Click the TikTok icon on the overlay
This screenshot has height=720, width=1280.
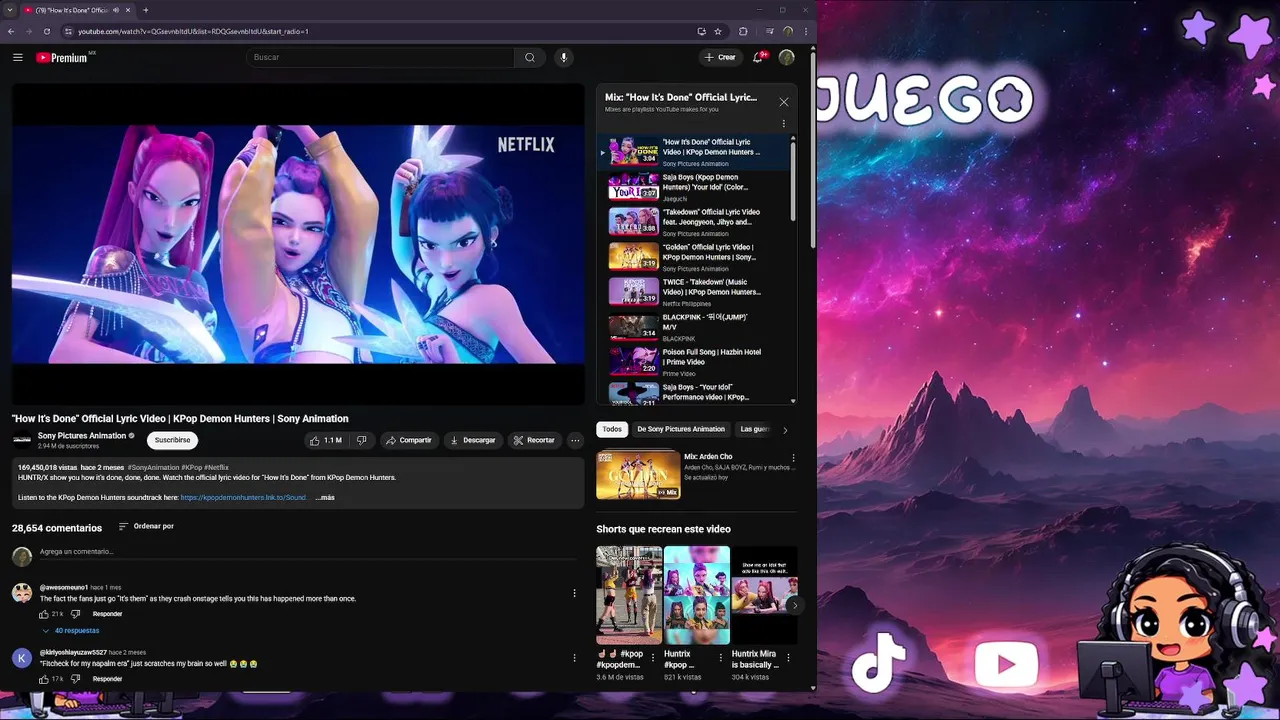pyautogui.click(x=879, y=662)
